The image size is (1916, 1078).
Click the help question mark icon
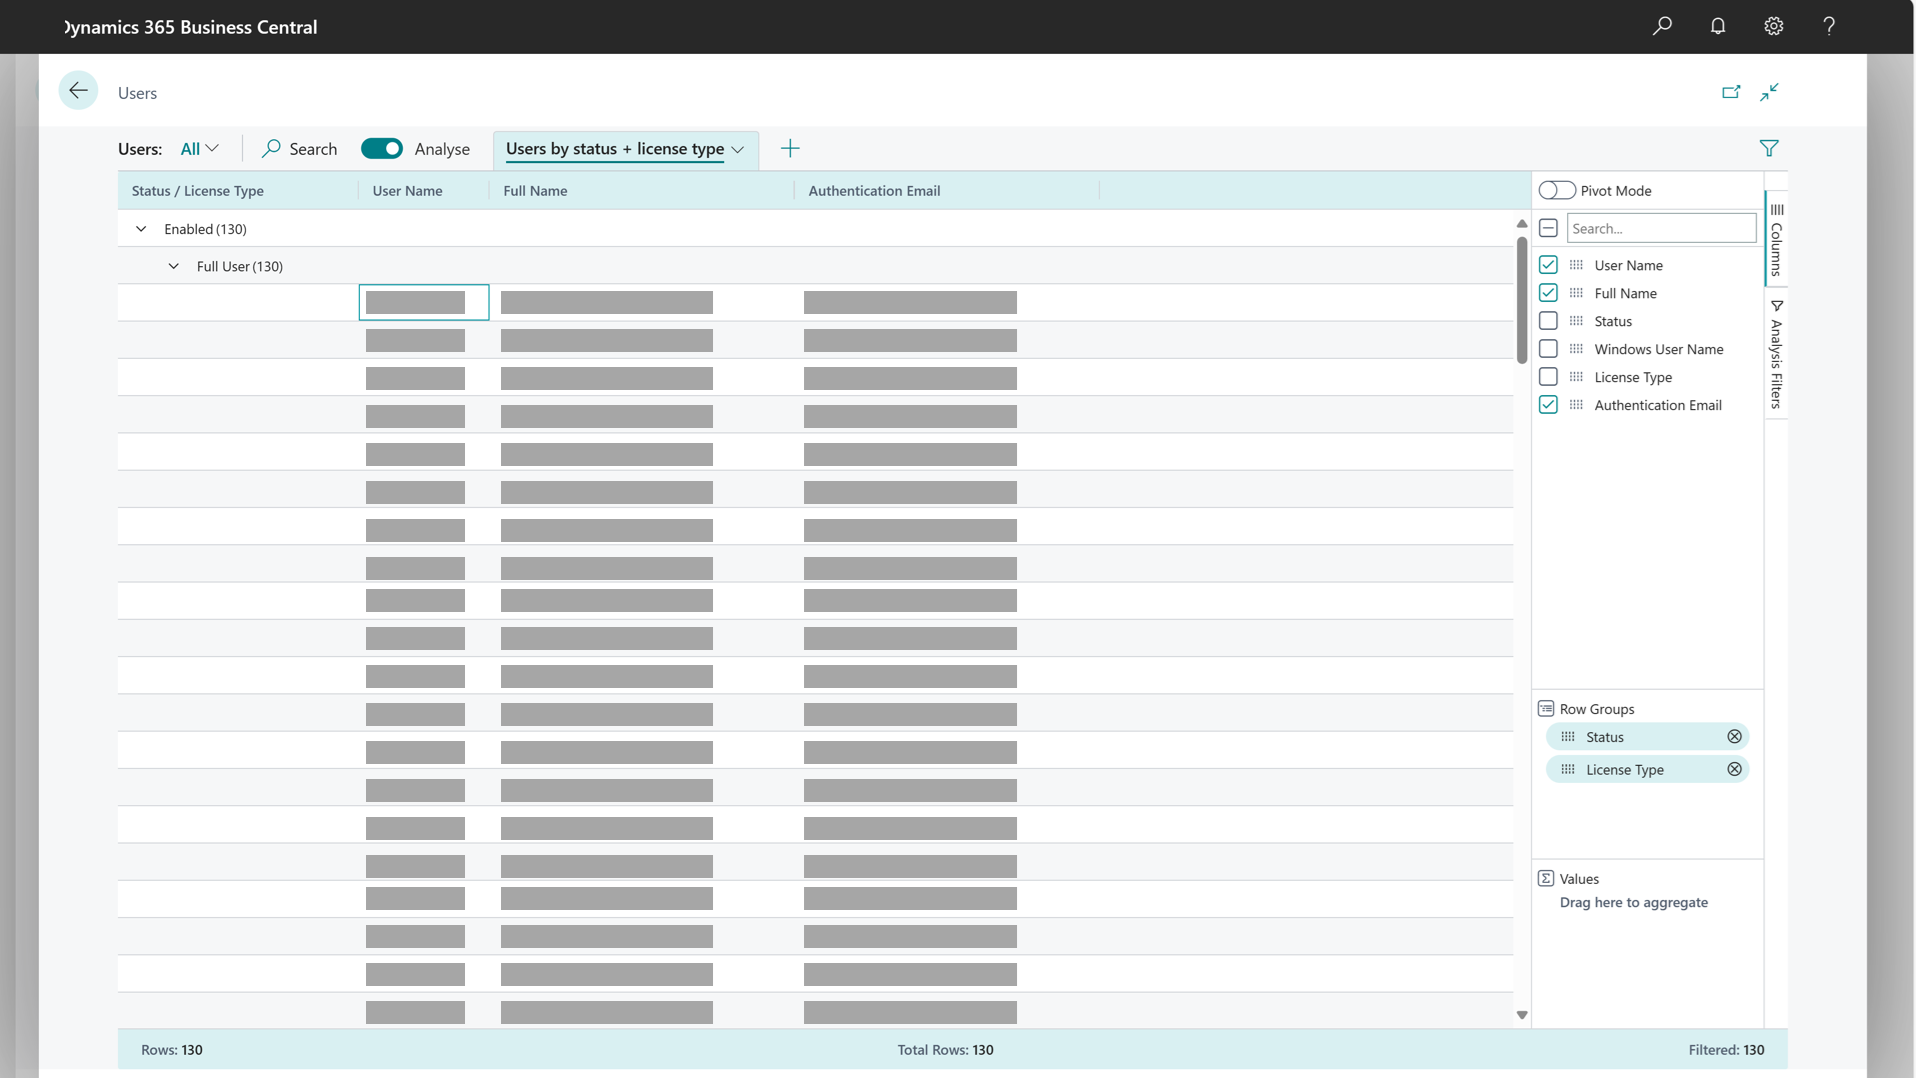pos(1829,26)
